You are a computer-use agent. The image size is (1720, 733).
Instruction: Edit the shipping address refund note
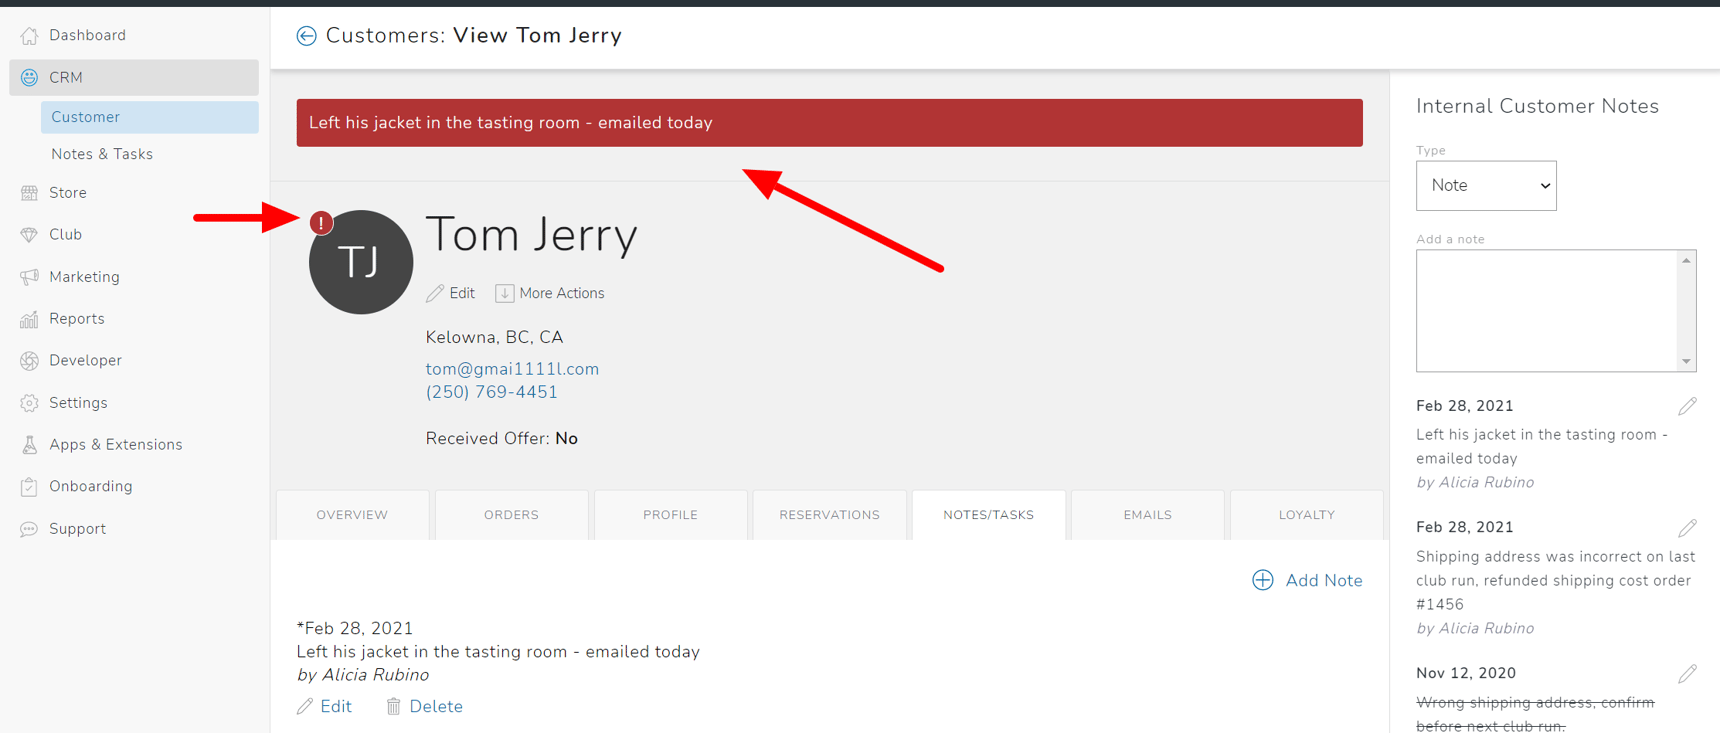point(1687,528)
